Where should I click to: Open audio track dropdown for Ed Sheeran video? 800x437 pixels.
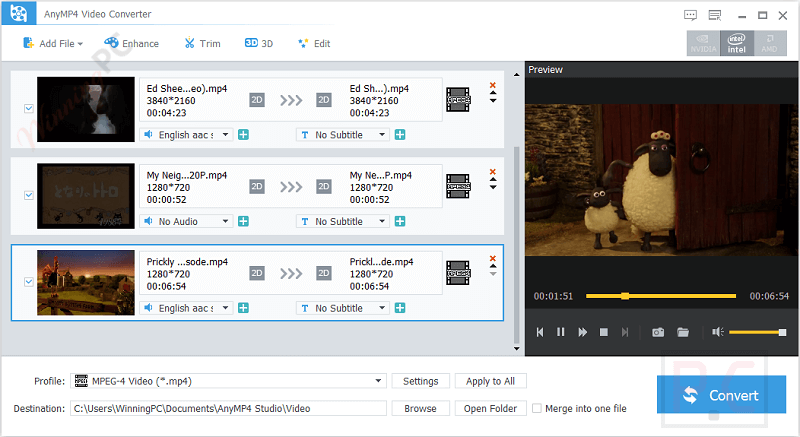(x=186, y=135)
